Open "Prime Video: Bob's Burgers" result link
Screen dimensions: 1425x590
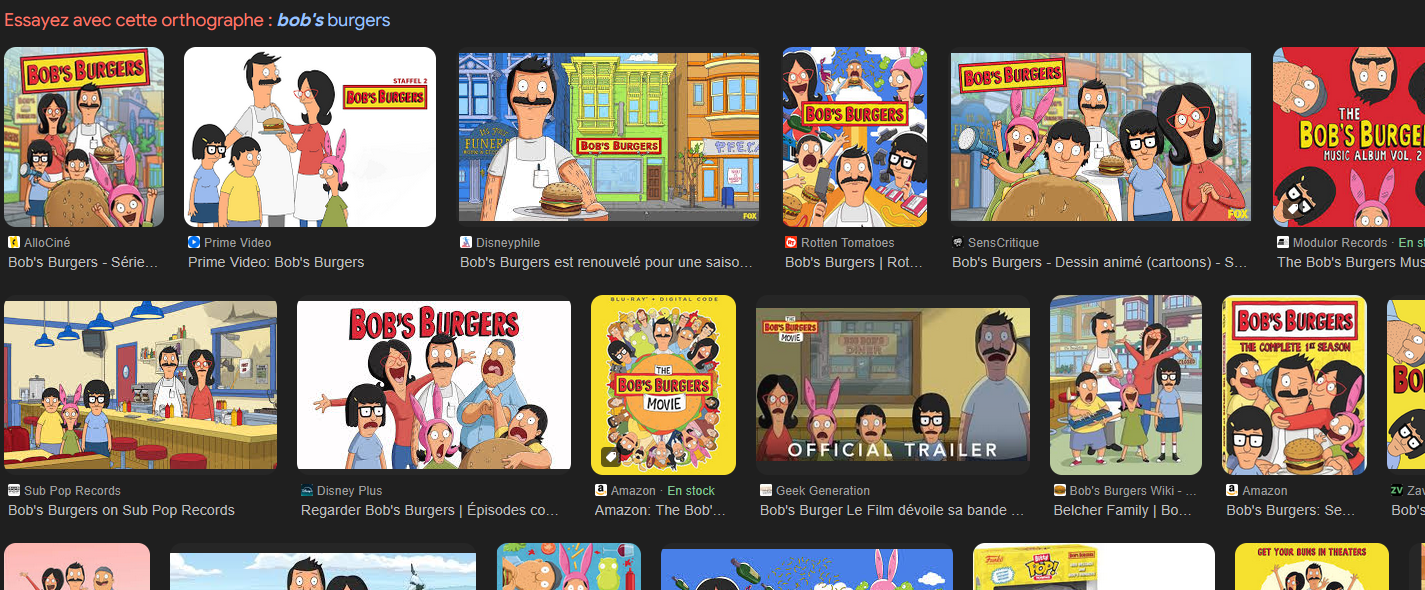point(276,262)
